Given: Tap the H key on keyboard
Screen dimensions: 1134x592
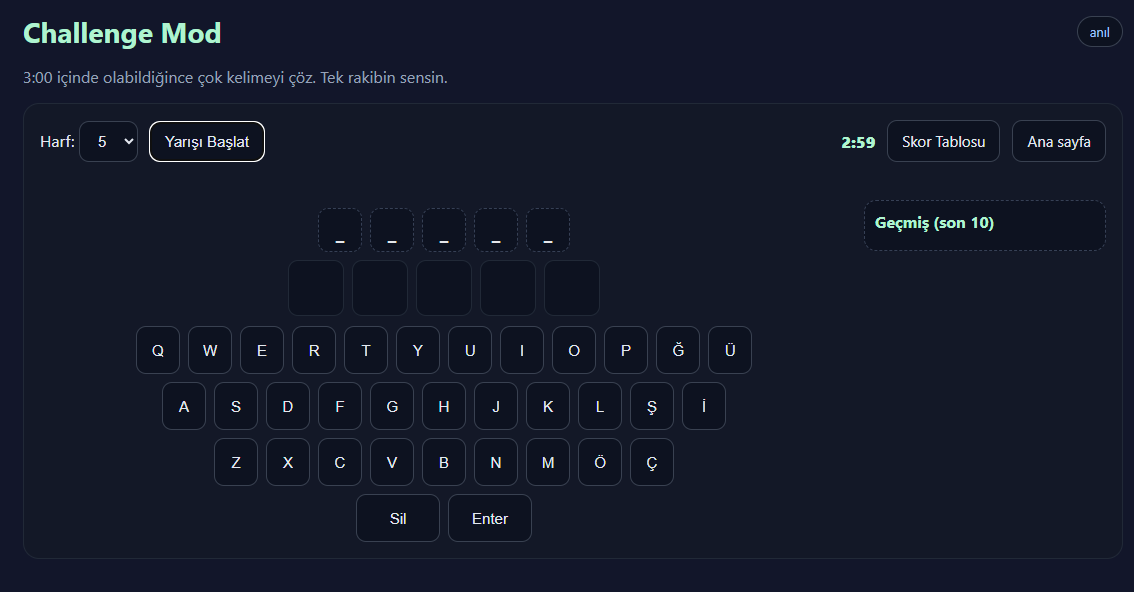Looking at the screenshot, I should coord(444,406).
